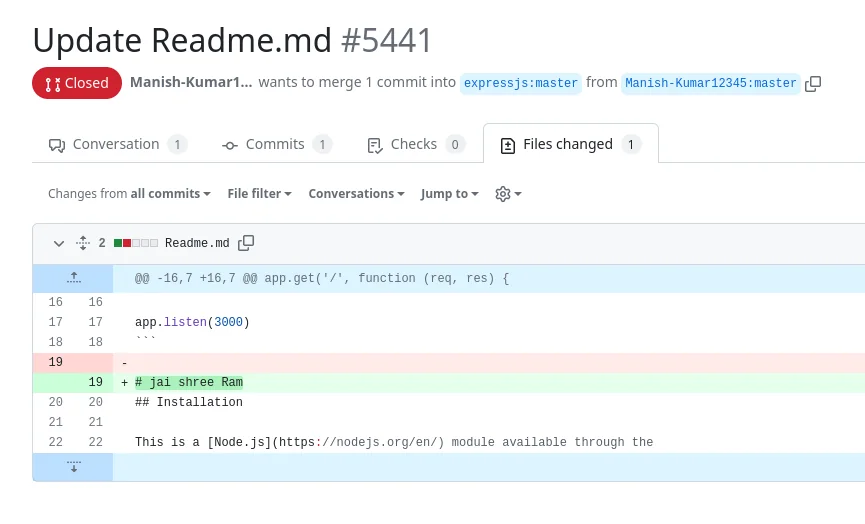
Task: Open the File filter dropdown
Action: 259,194
